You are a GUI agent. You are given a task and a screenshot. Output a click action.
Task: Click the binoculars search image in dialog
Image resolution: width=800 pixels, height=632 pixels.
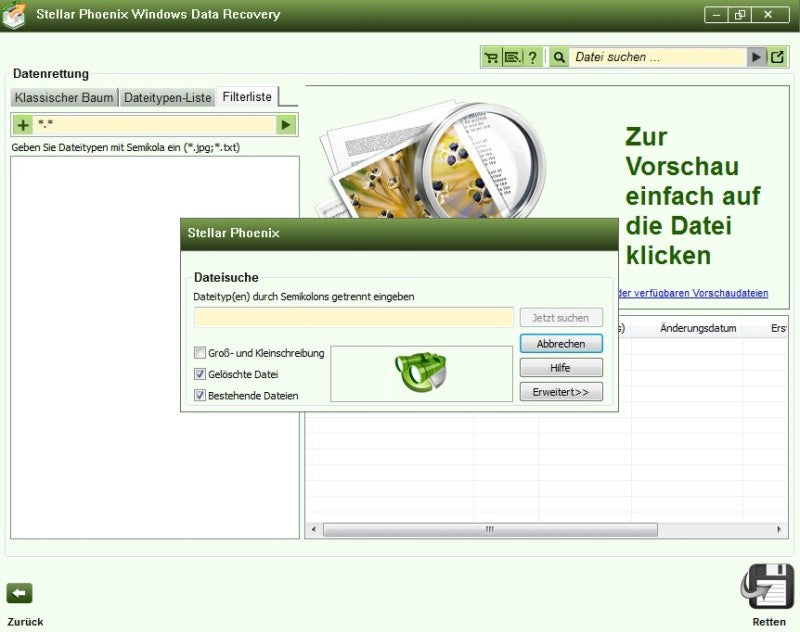421,373
